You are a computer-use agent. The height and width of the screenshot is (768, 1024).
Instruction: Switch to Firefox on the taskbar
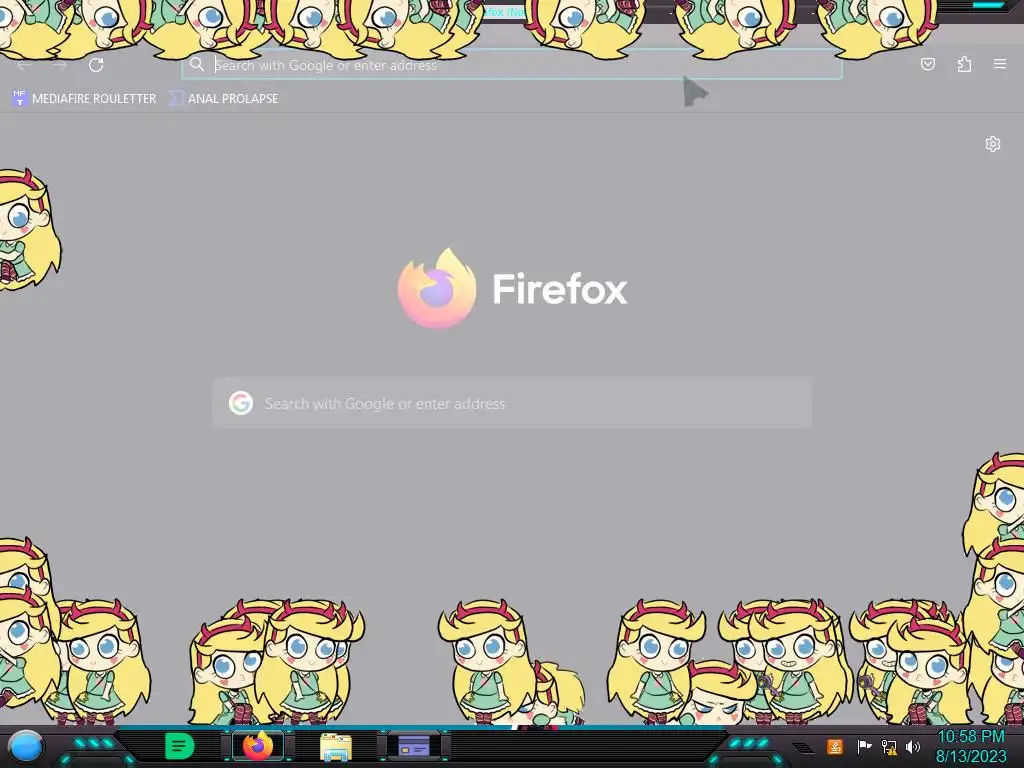coord(258,746)
